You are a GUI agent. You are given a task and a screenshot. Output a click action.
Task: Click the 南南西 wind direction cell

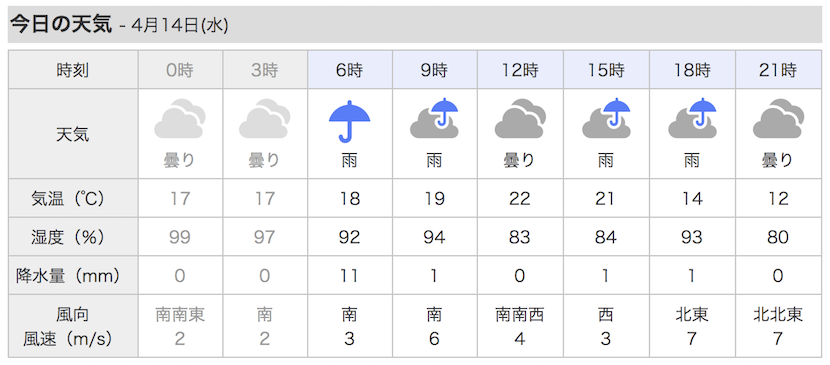point(520,315)
